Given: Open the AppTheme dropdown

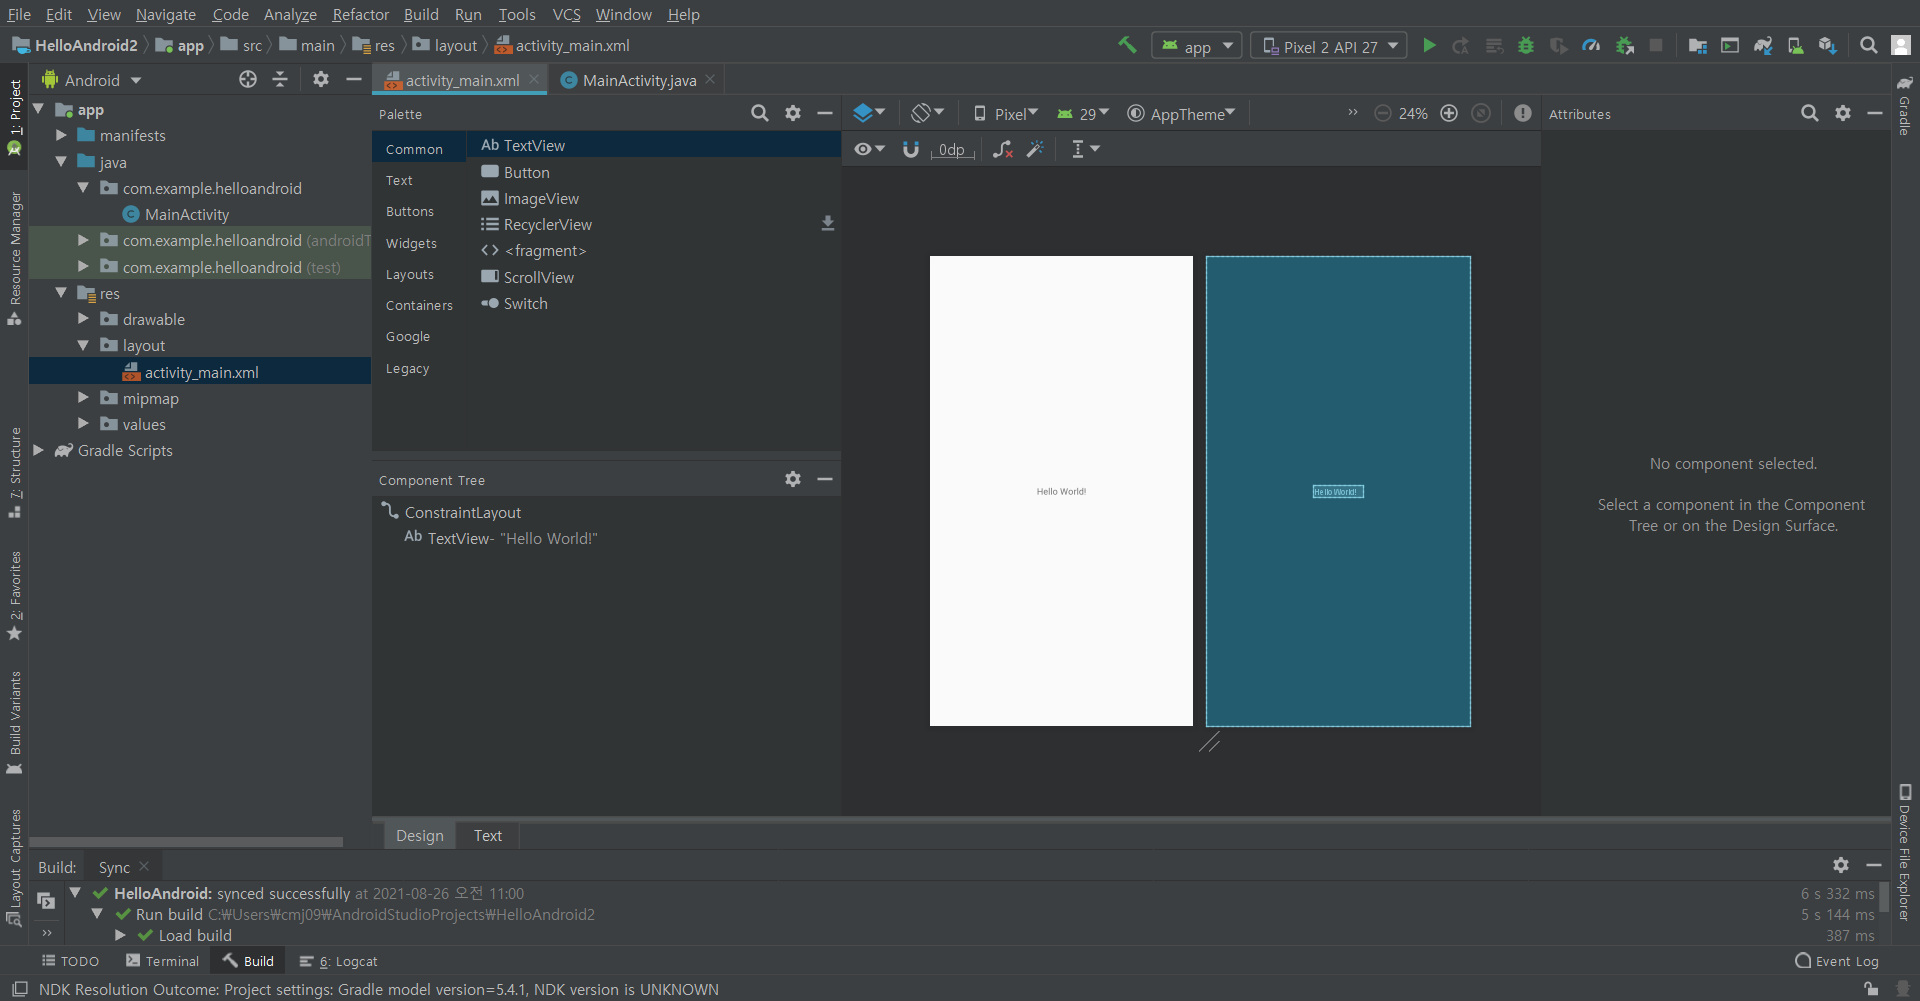Looking at the screenshot, I should (x=1182, y=114).
